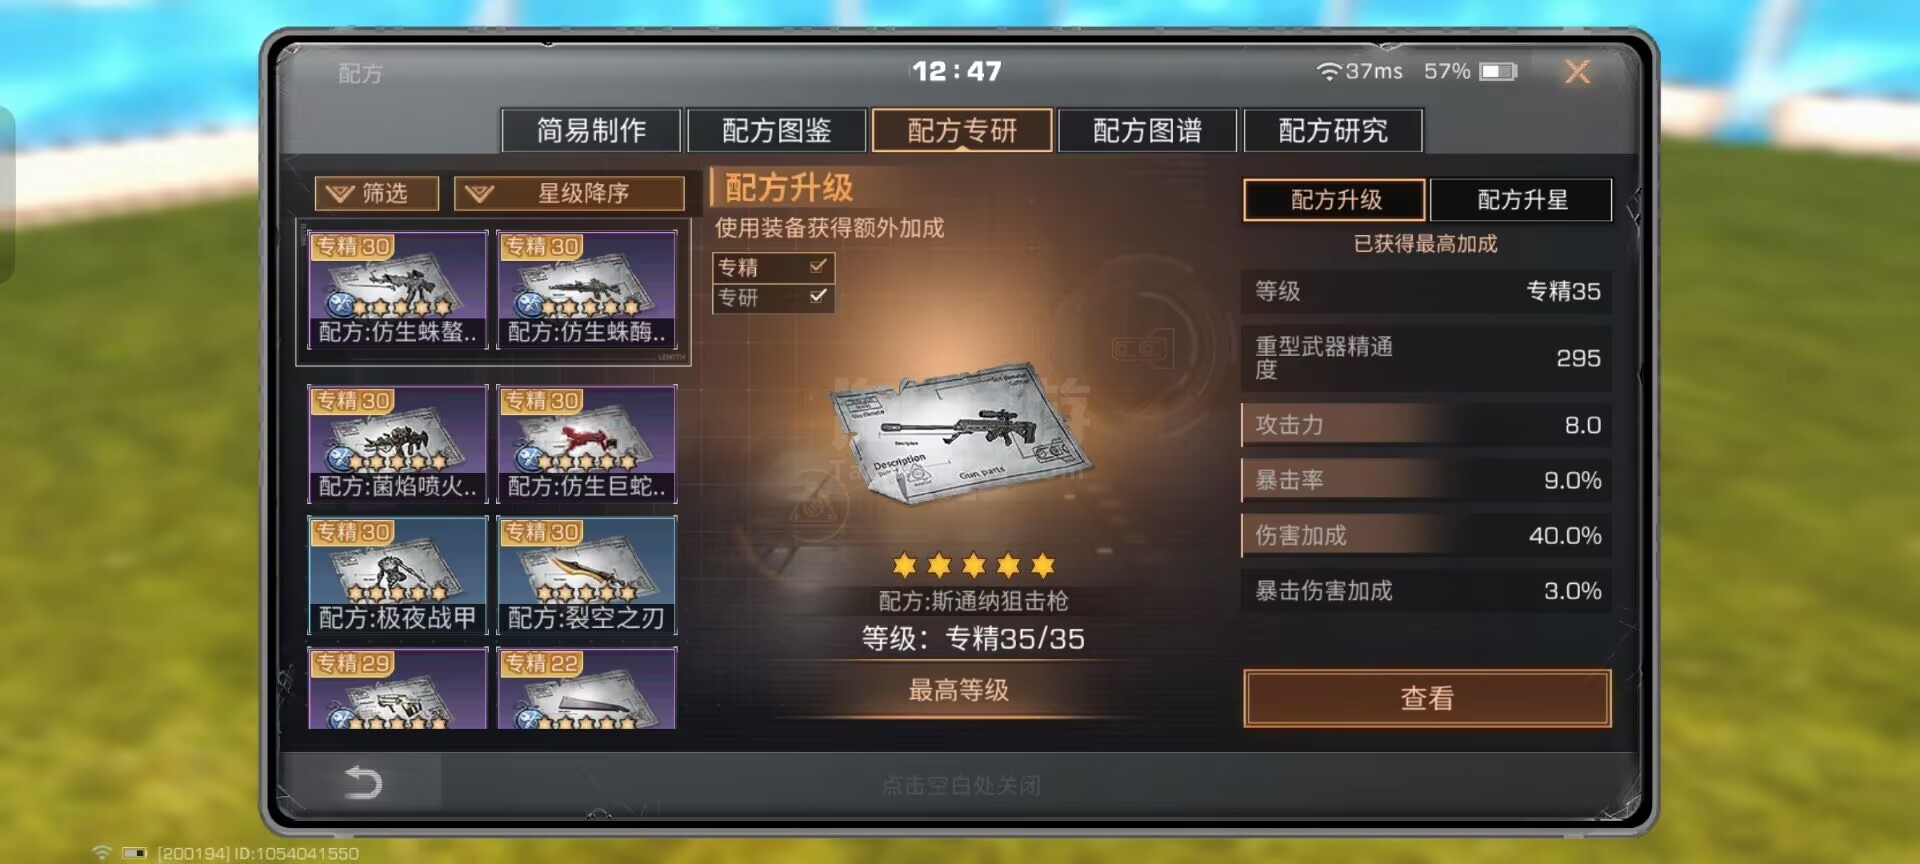Screen dimensions: 1920x864
Task: Choose the 配方:极夜战甲 armor recipe
Action: point(398,575)
